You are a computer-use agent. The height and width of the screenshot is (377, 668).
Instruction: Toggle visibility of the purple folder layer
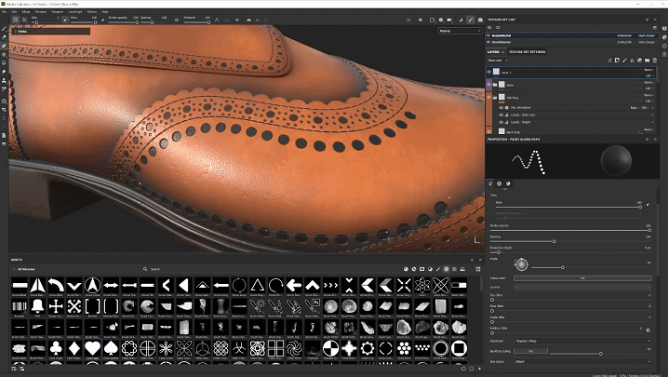click(x=489, y=85)
